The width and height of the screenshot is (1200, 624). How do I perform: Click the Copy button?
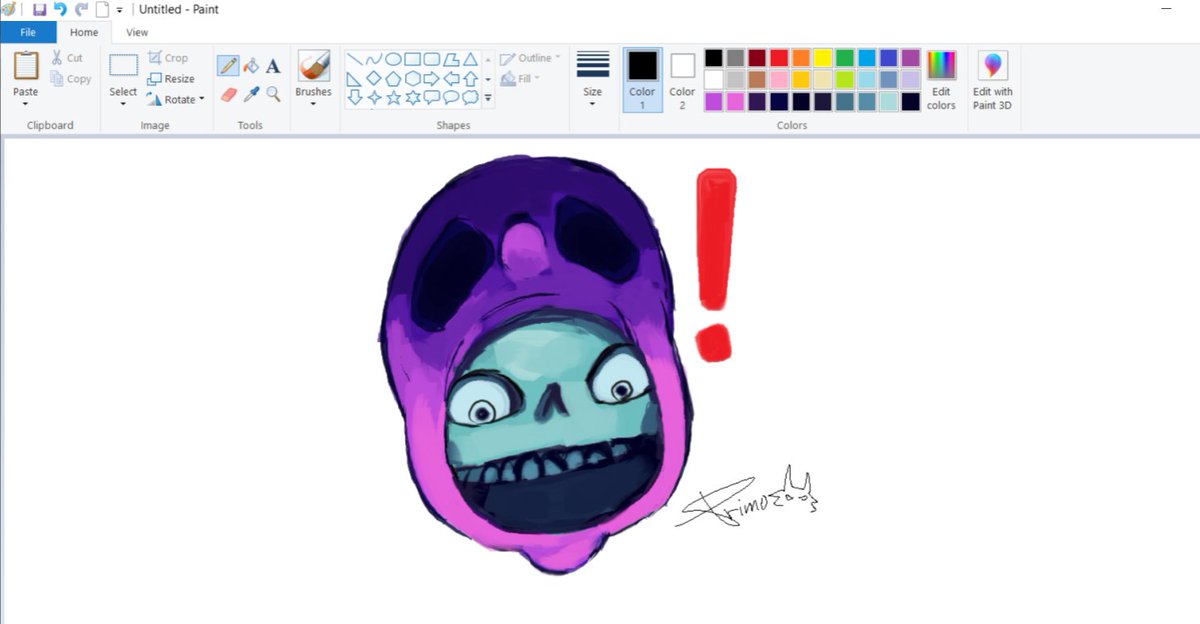click(x=71, y=79)
